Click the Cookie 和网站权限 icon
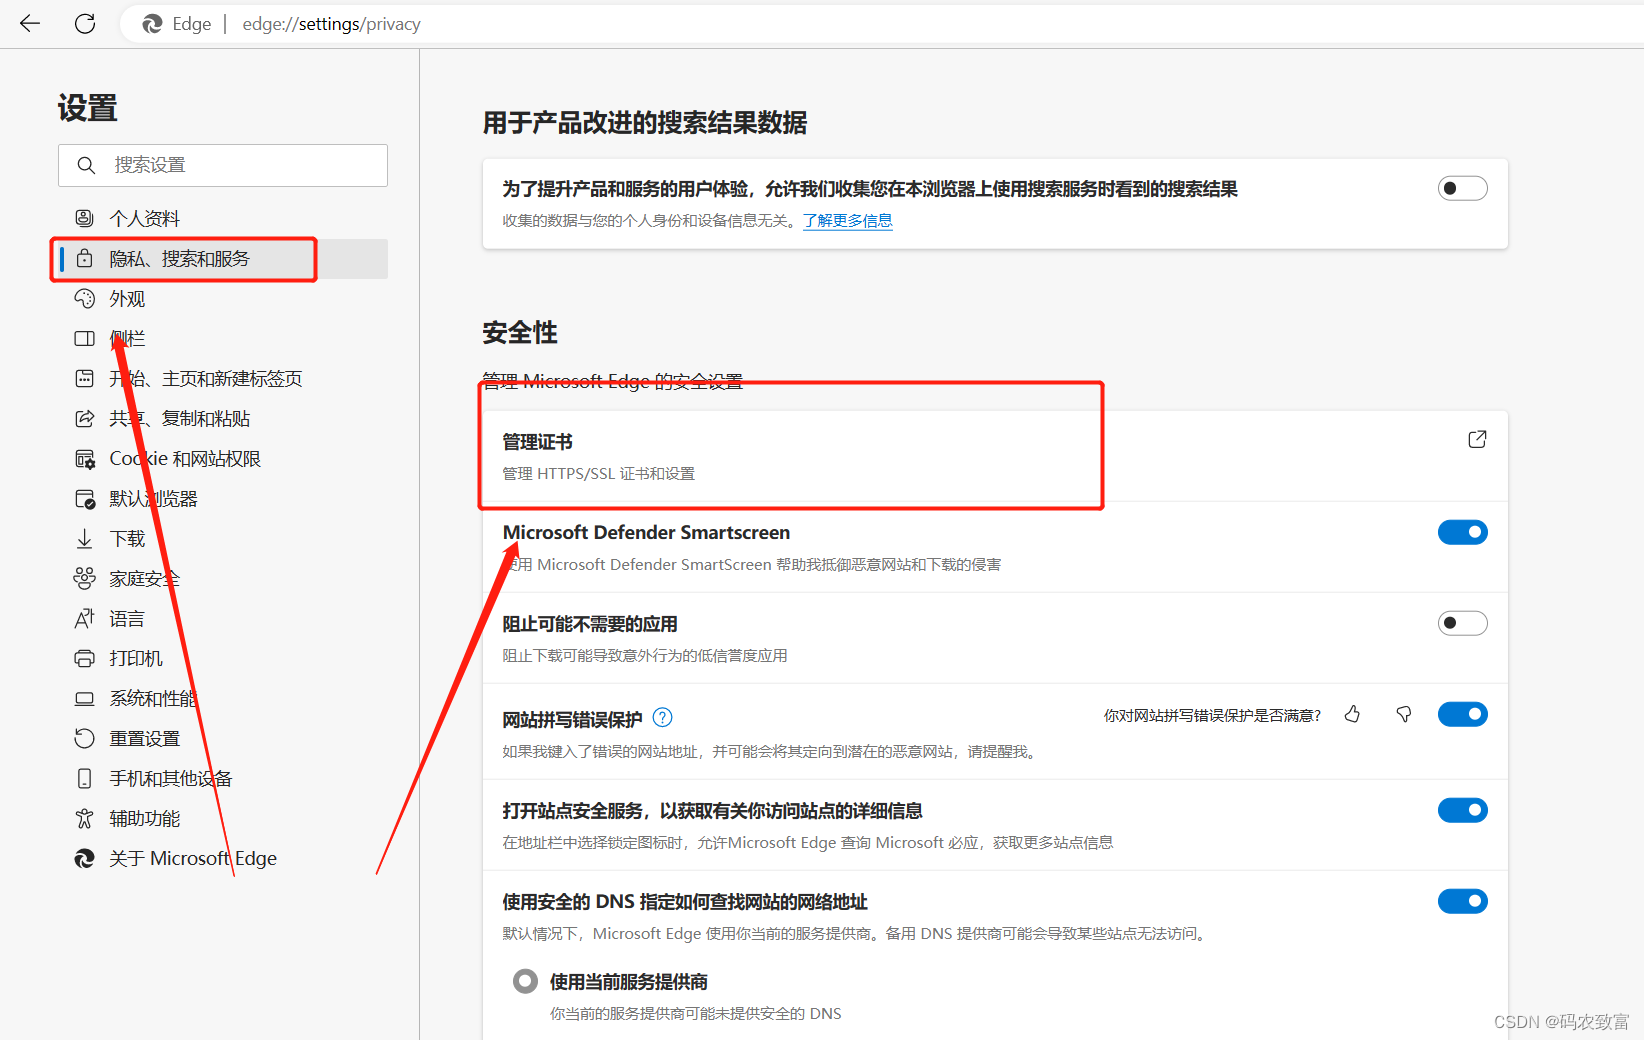This screenshot has height=1040, width=1644. click(85, 458)
